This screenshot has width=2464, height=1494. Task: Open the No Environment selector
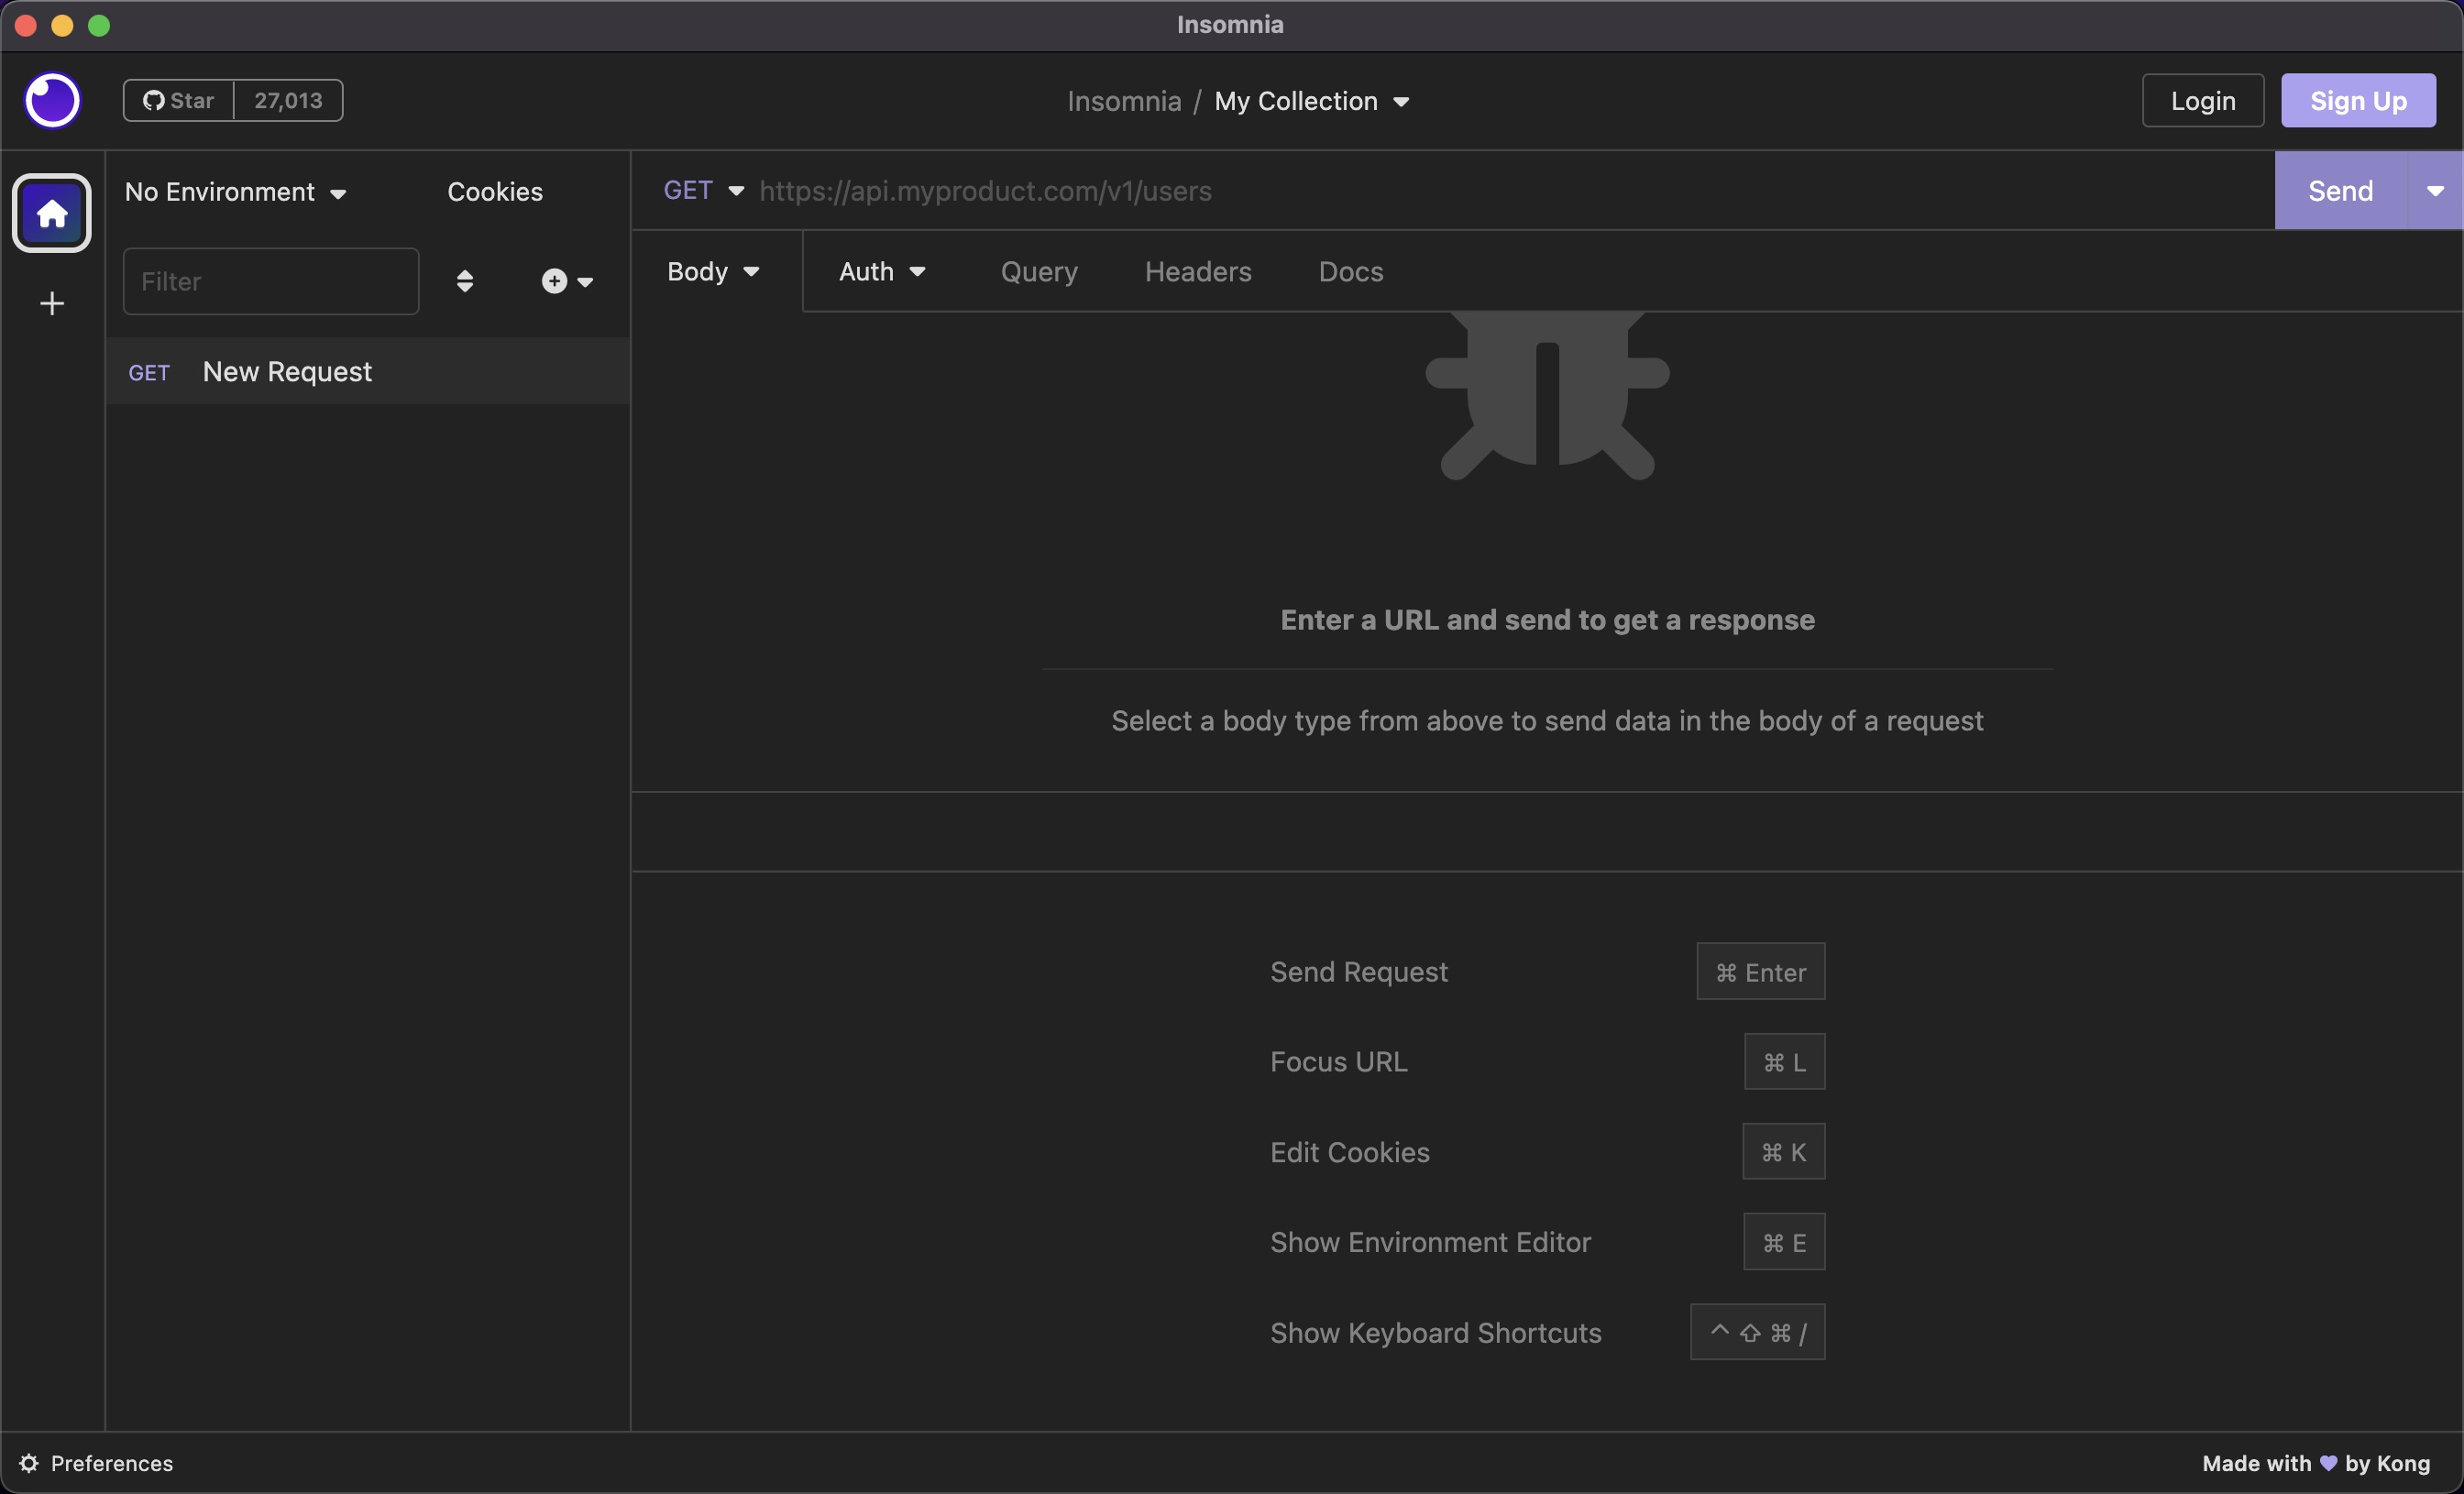(x=236, y=192)
